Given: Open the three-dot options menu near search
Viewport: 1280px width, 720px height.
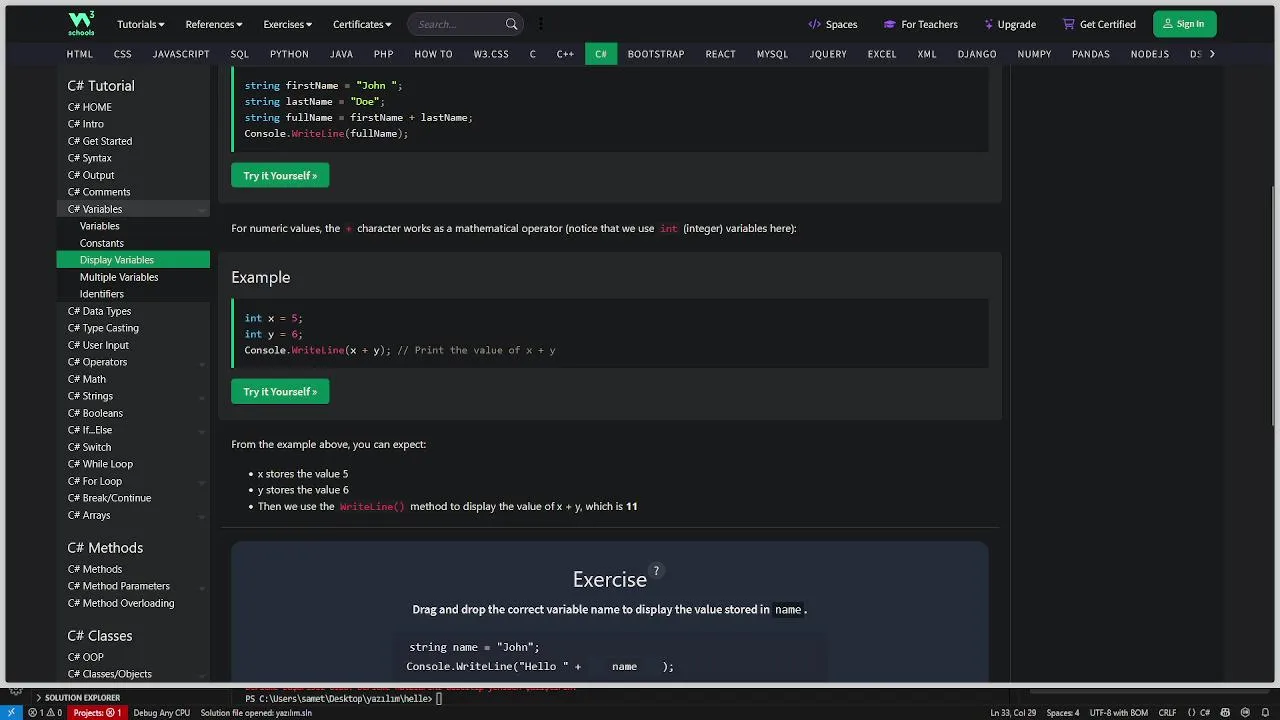Looking at the screenshot, I should (x=541, y=24).
